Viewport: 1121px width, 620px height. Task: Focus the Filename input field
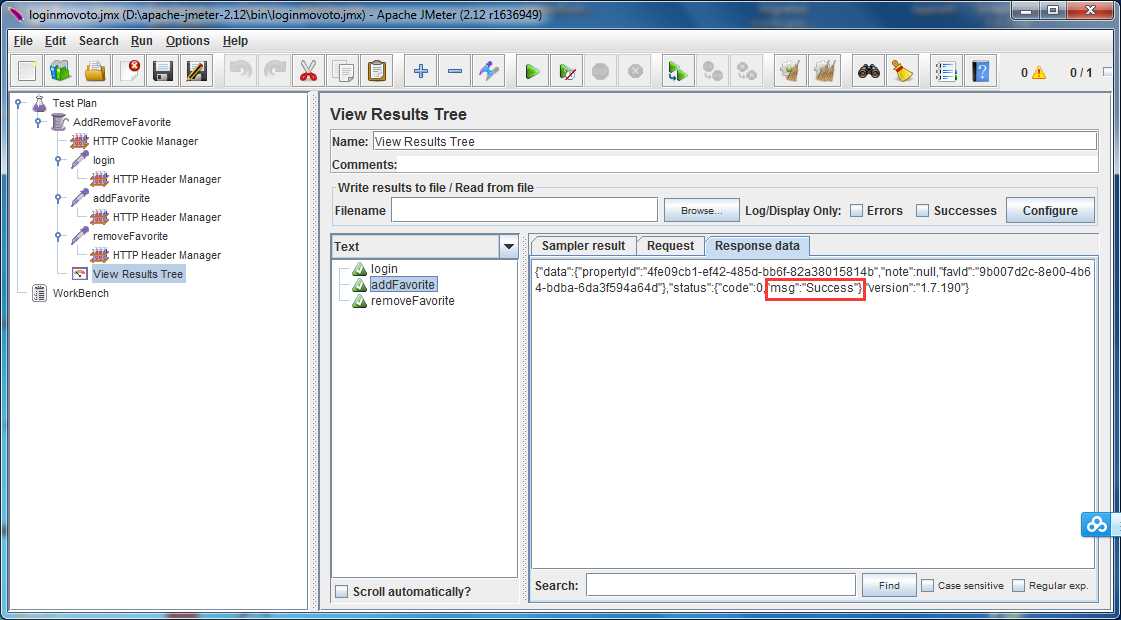pyautogui.click(x=524, y=210)
